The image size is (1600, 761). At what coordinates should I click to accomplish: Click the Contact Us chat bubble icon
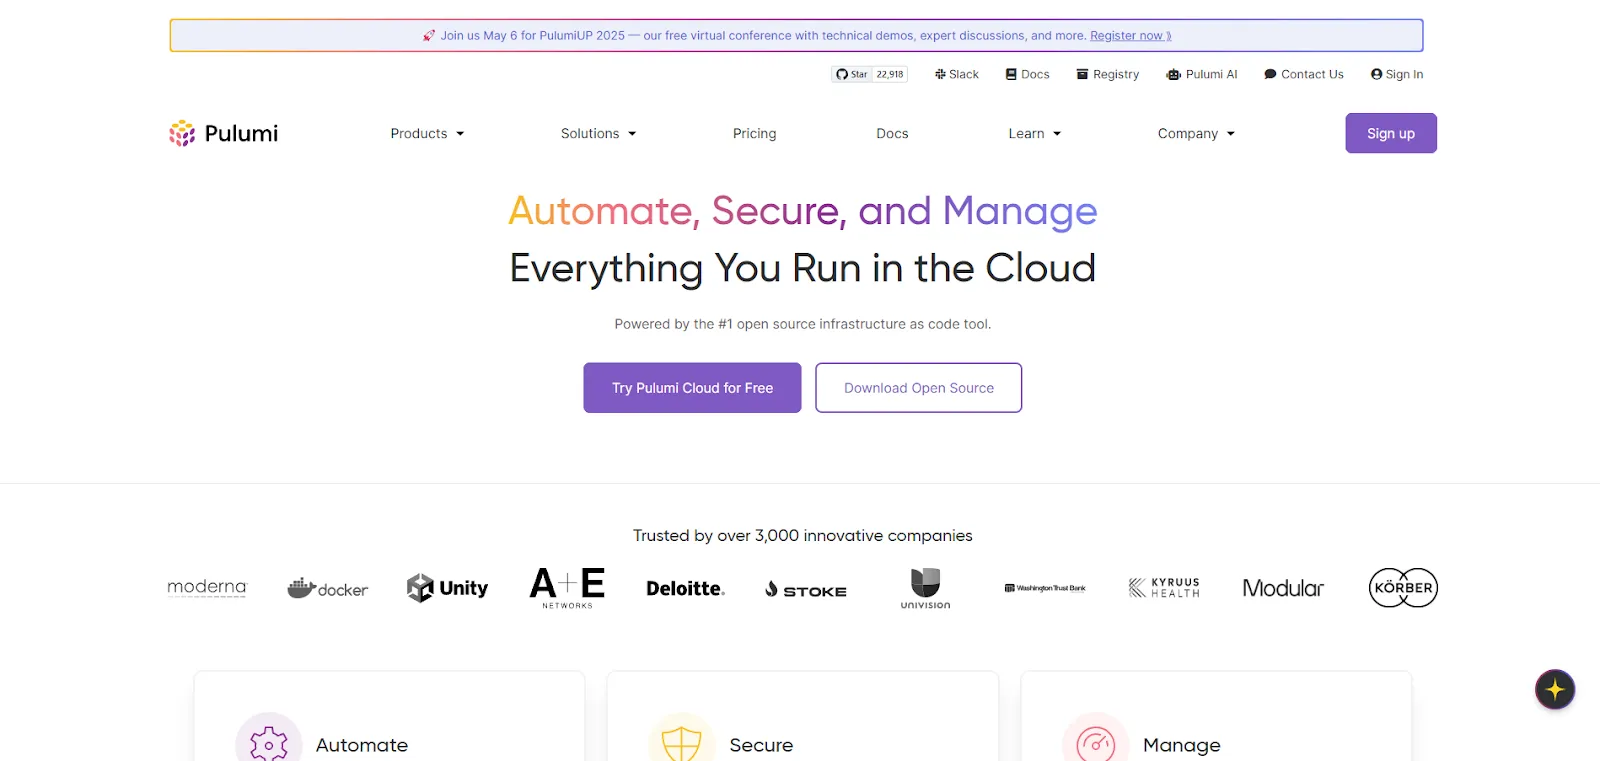click(1270, 74)
